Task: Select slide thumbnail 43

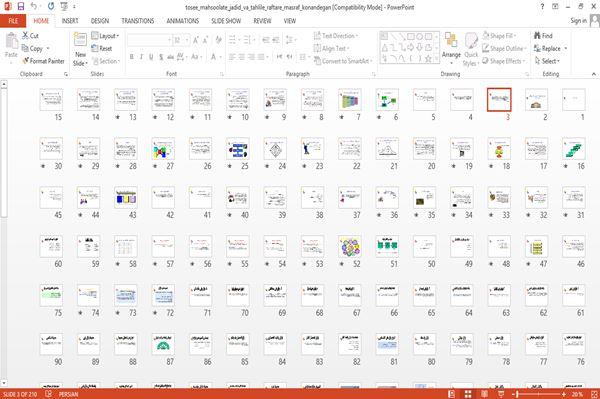Action: tap(126, 197)
